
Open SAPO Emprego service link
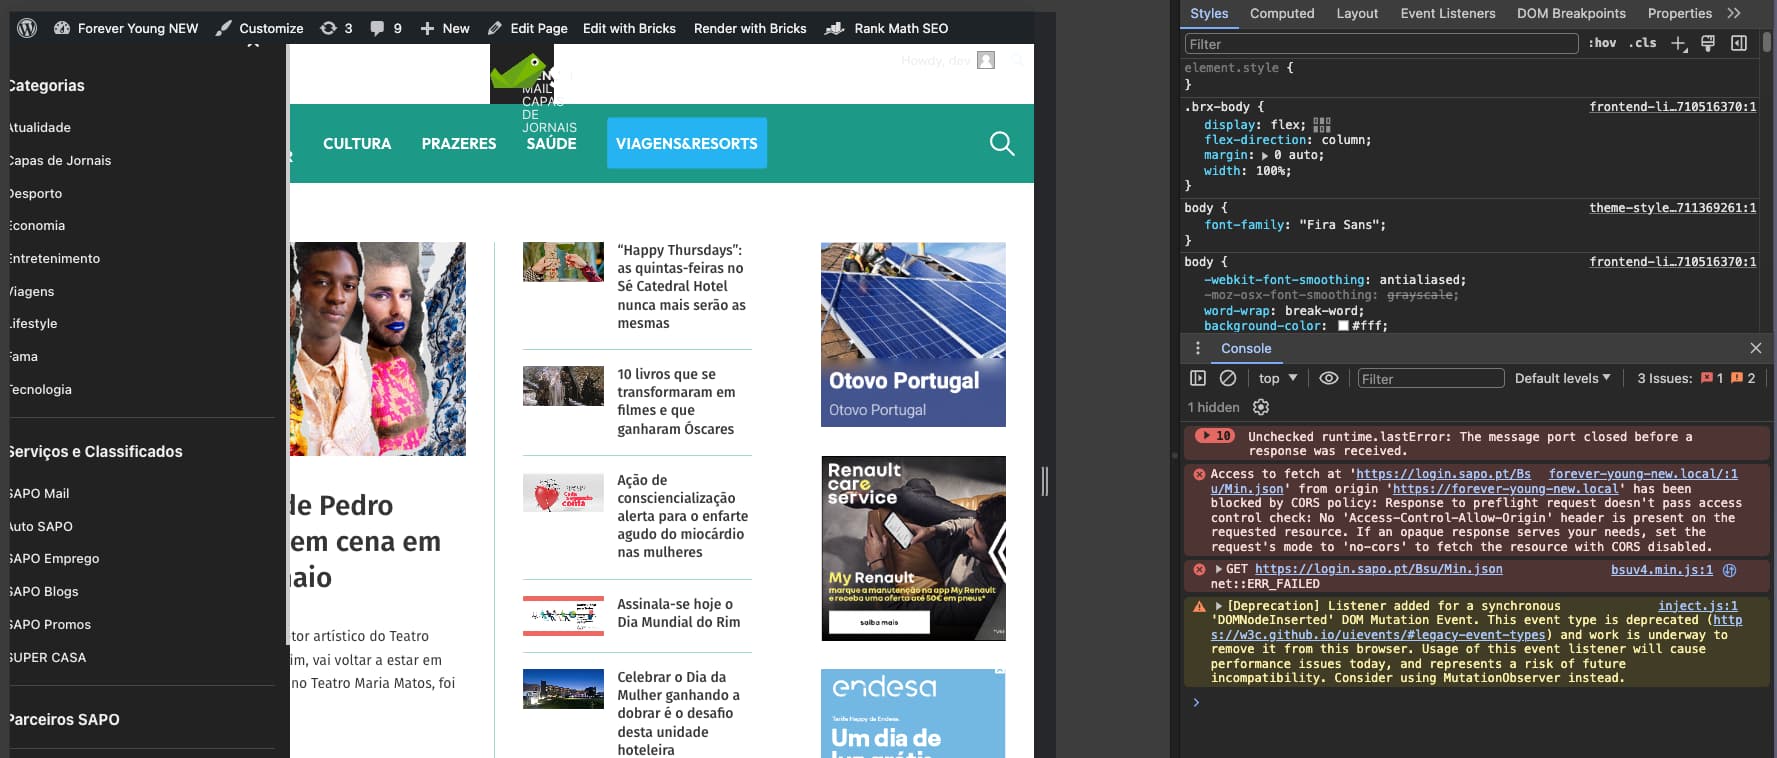[54, 558]
